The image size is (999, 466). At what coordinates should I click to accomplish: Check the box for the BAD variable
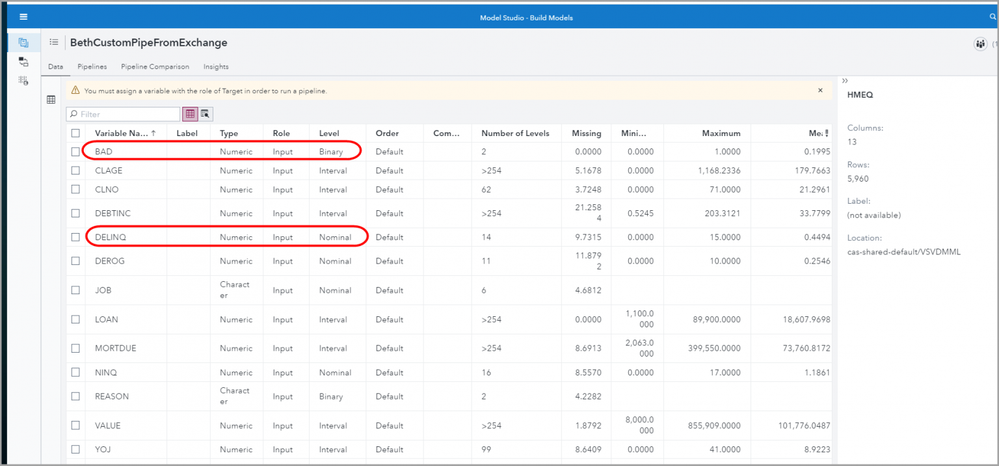pyautogui.click(x=76, y=152)
